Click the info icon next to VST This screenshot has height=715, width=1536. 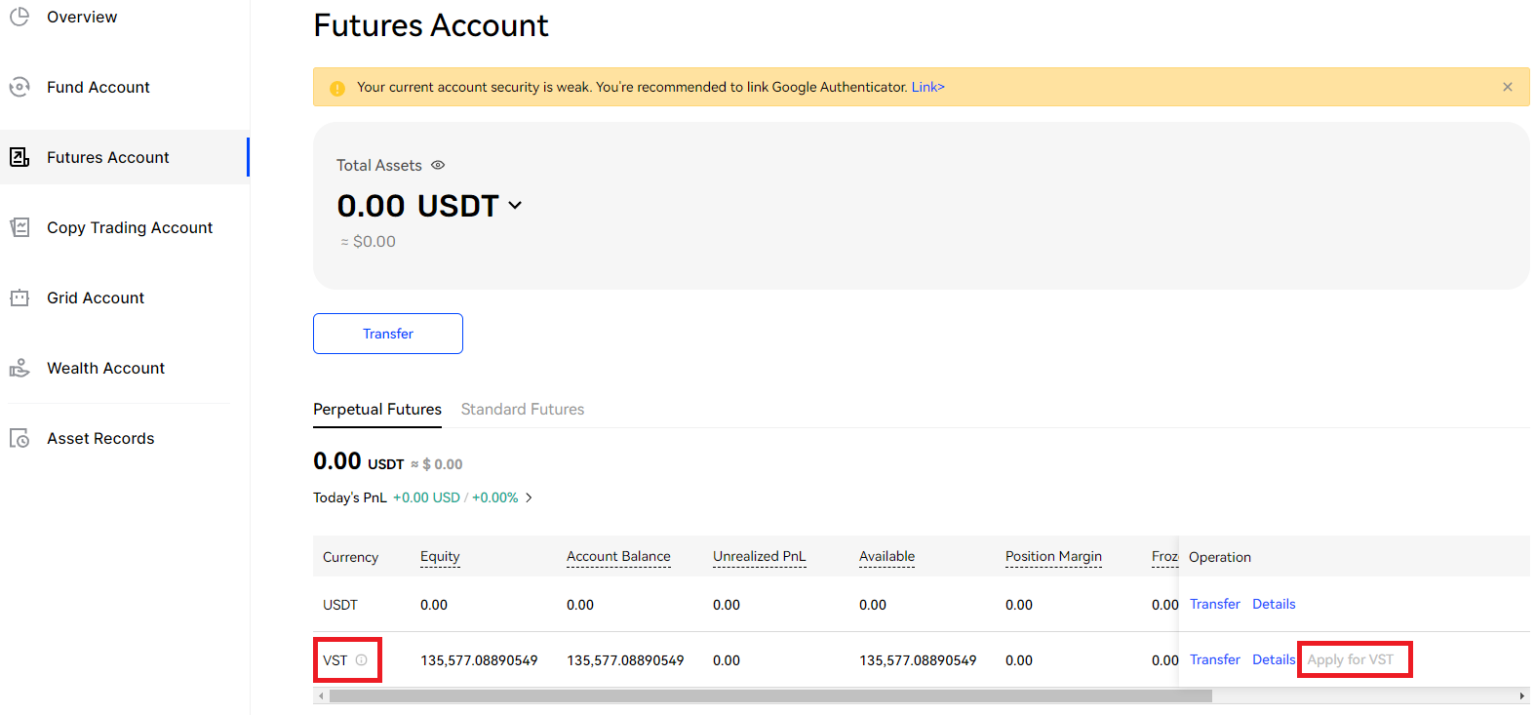coord(363,660)
